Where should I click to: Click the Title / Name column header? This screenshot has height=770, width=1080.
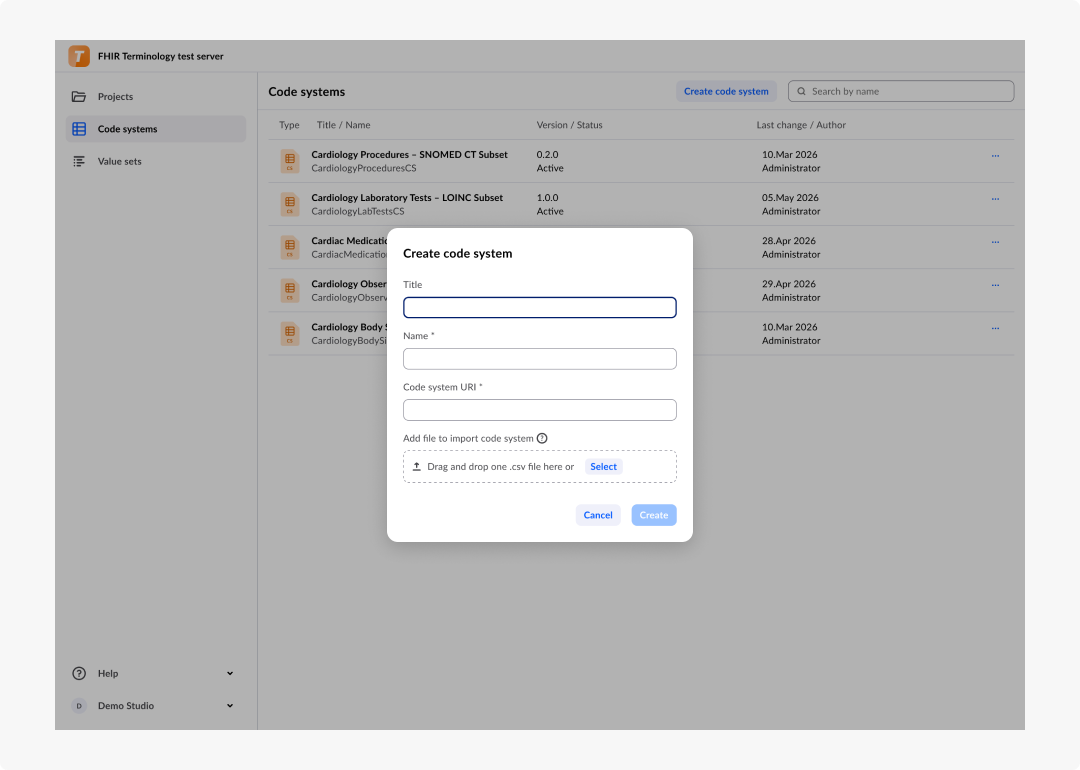point(343,125)
